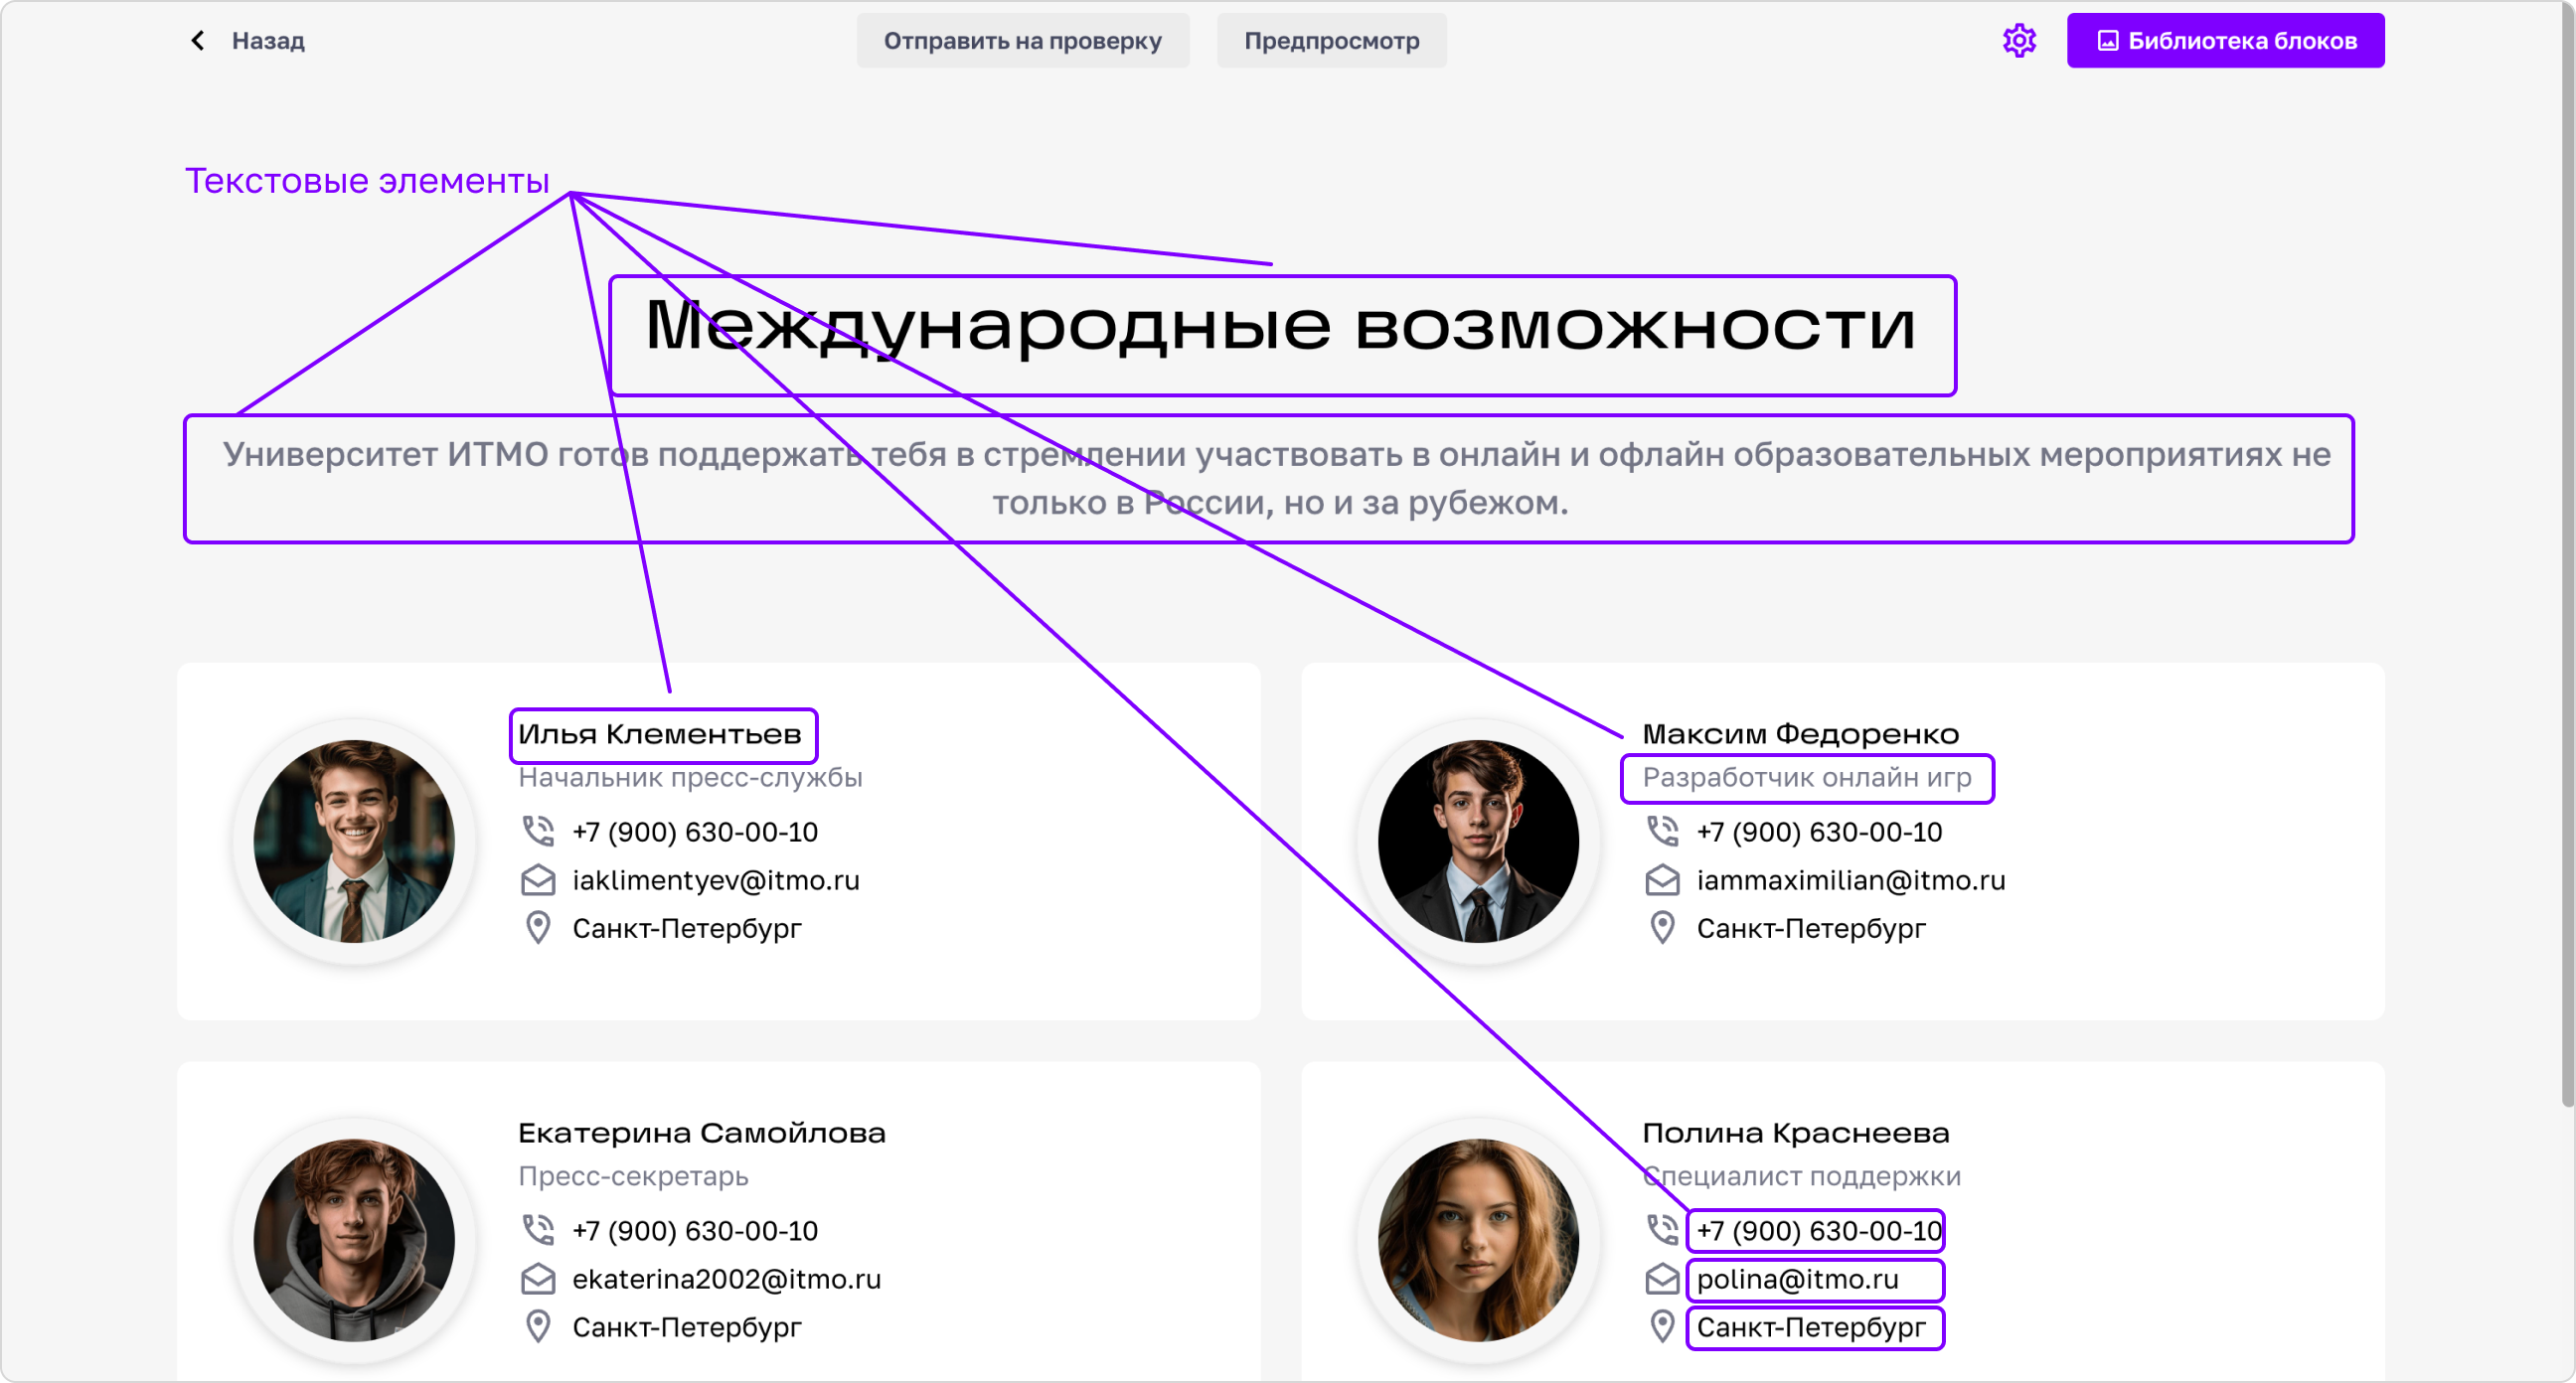The image size is (2576, 1383).
Task: Select the name Екатерина Самойлова
Action: click(702, 1134)
